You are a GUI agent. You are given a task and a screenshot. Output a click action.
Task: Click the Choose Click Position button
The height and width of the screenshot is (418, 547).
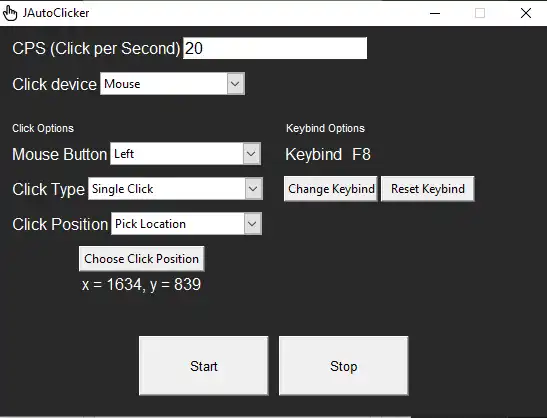tap(142, 259)
